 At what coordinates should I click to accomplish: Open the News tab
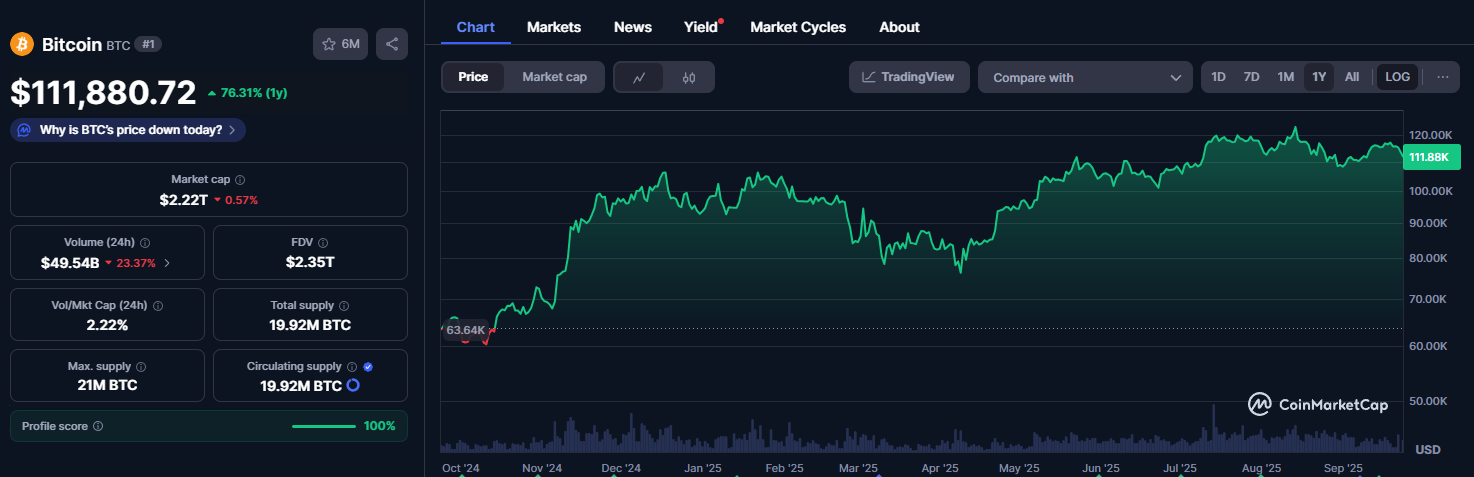pos(633,27)
